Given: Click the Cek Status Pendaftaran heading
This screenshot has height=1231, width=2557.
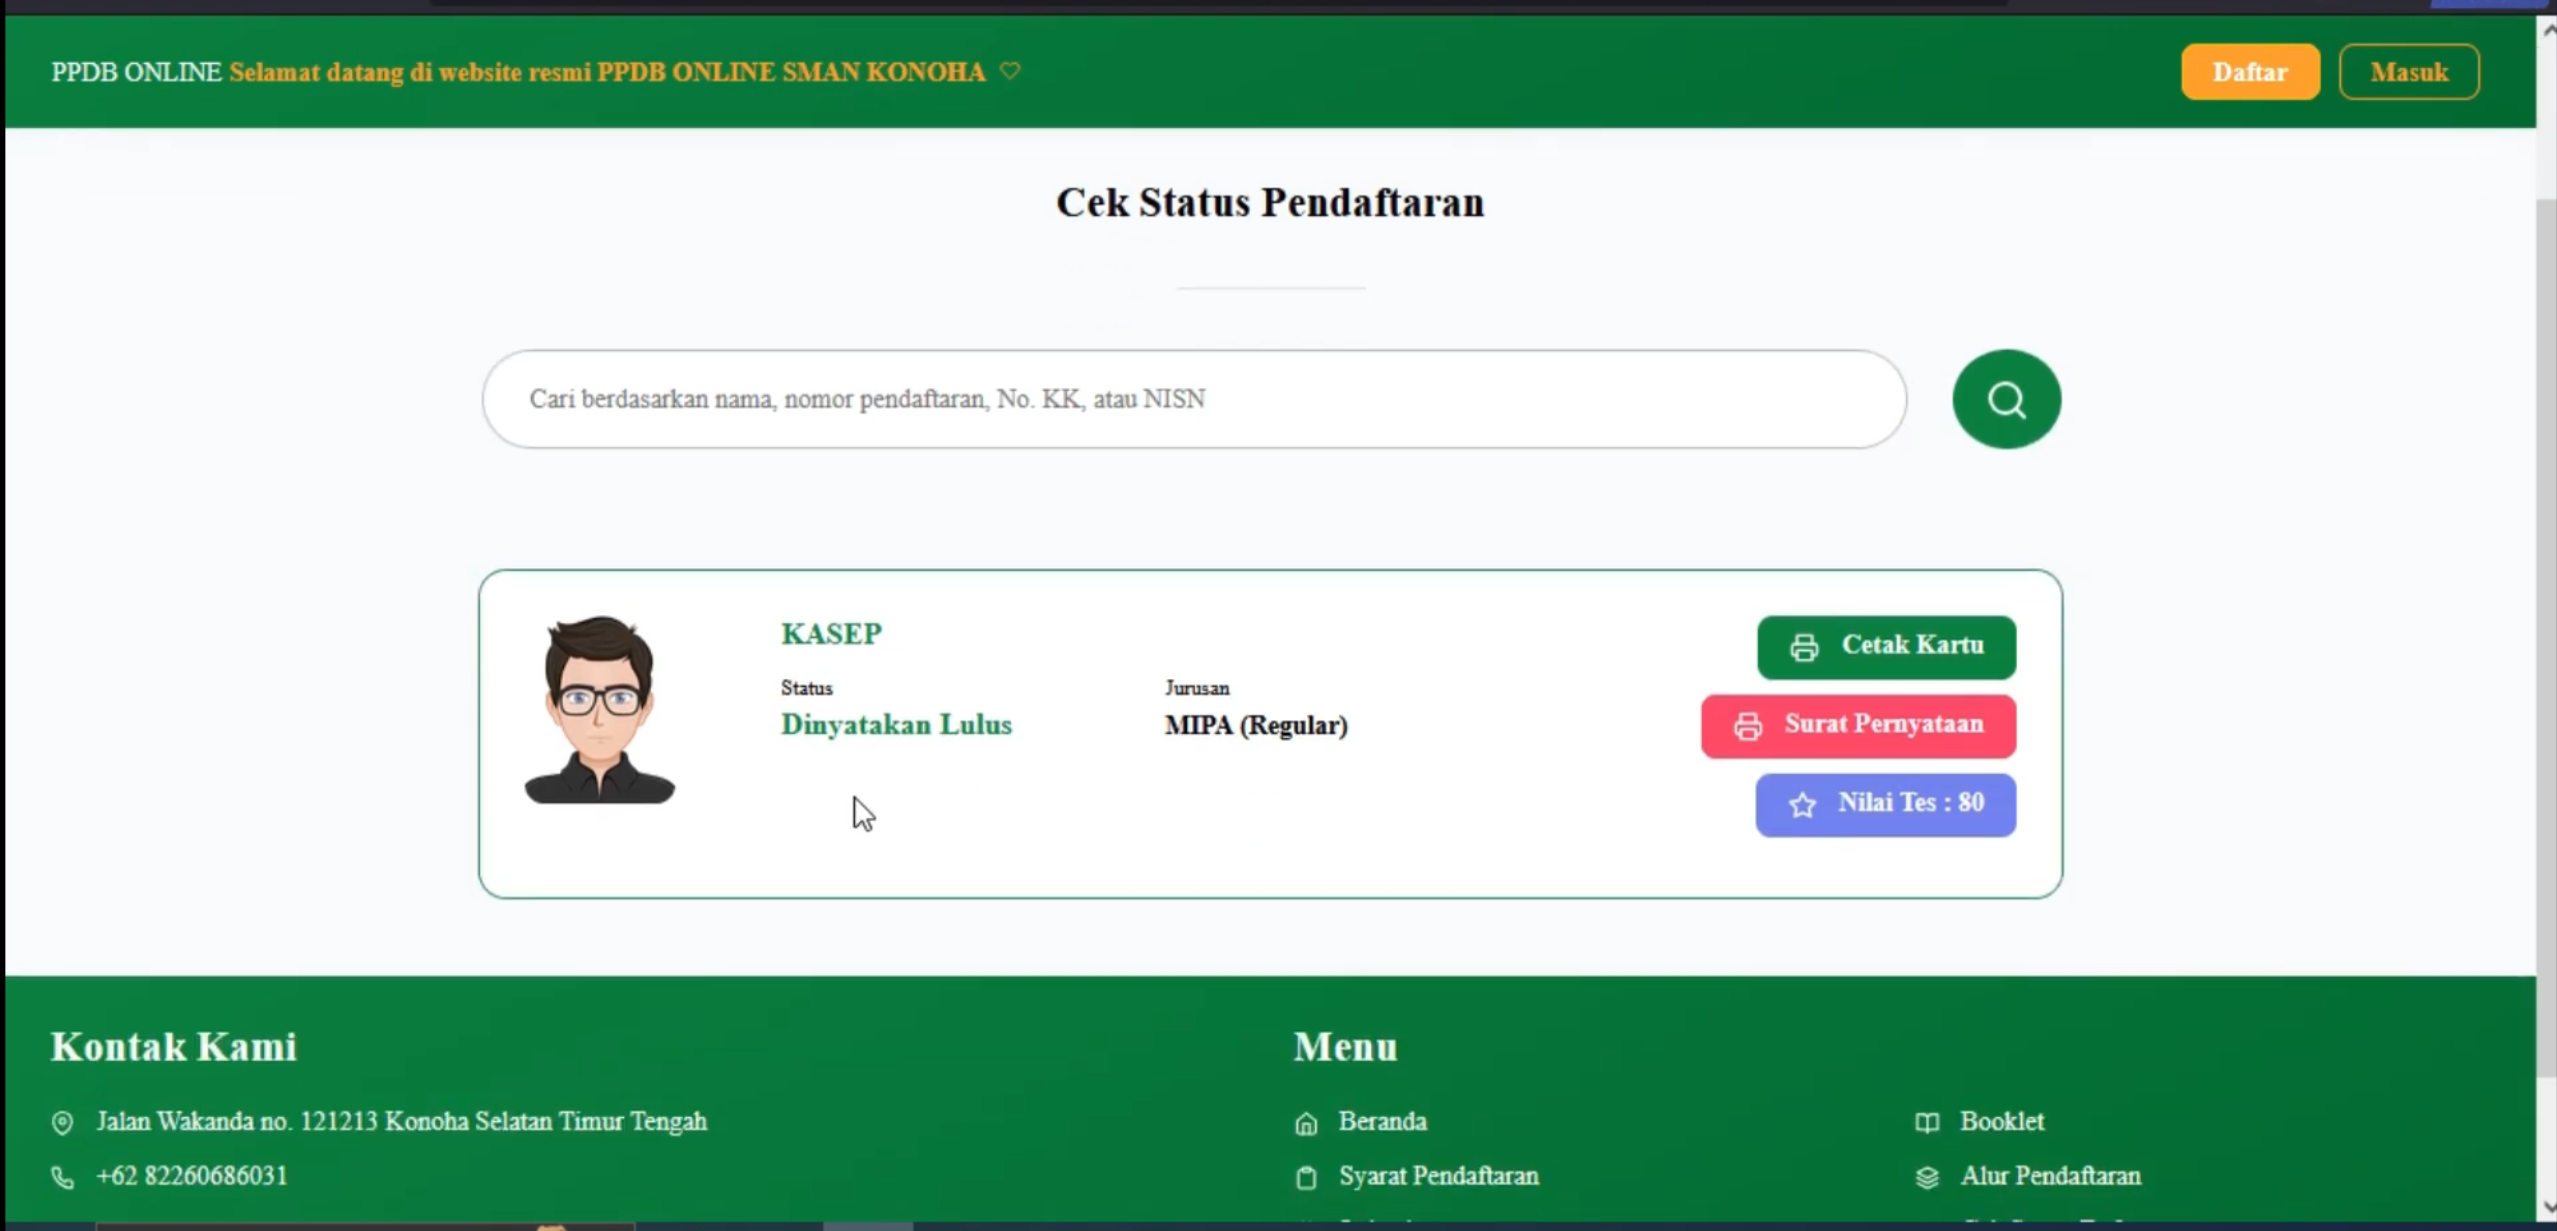Looking at the screenshot, I should coord(1270,203).
